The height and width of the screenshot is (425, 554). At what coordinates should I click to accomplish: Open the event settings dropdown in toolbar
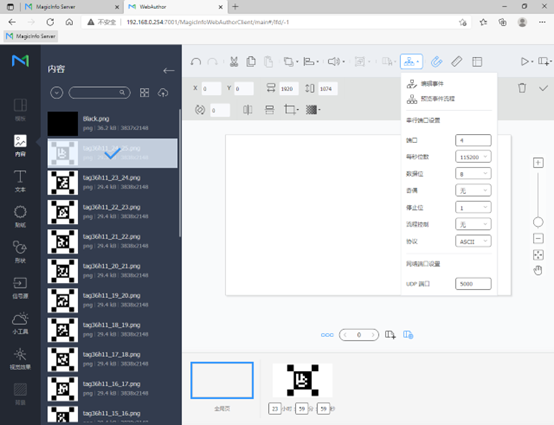(x=411, y=62)
